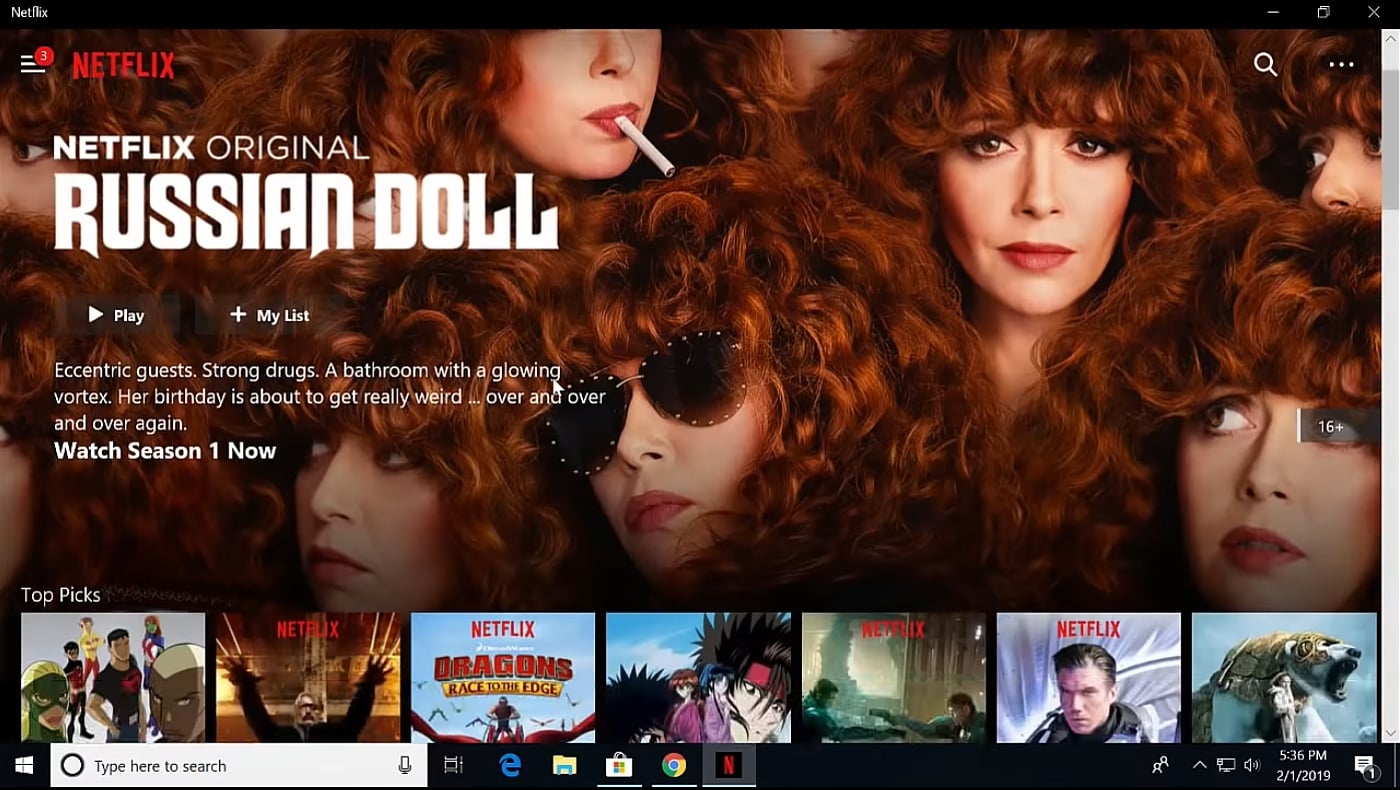Activate the voice search microphone

(x=404, y=765)
